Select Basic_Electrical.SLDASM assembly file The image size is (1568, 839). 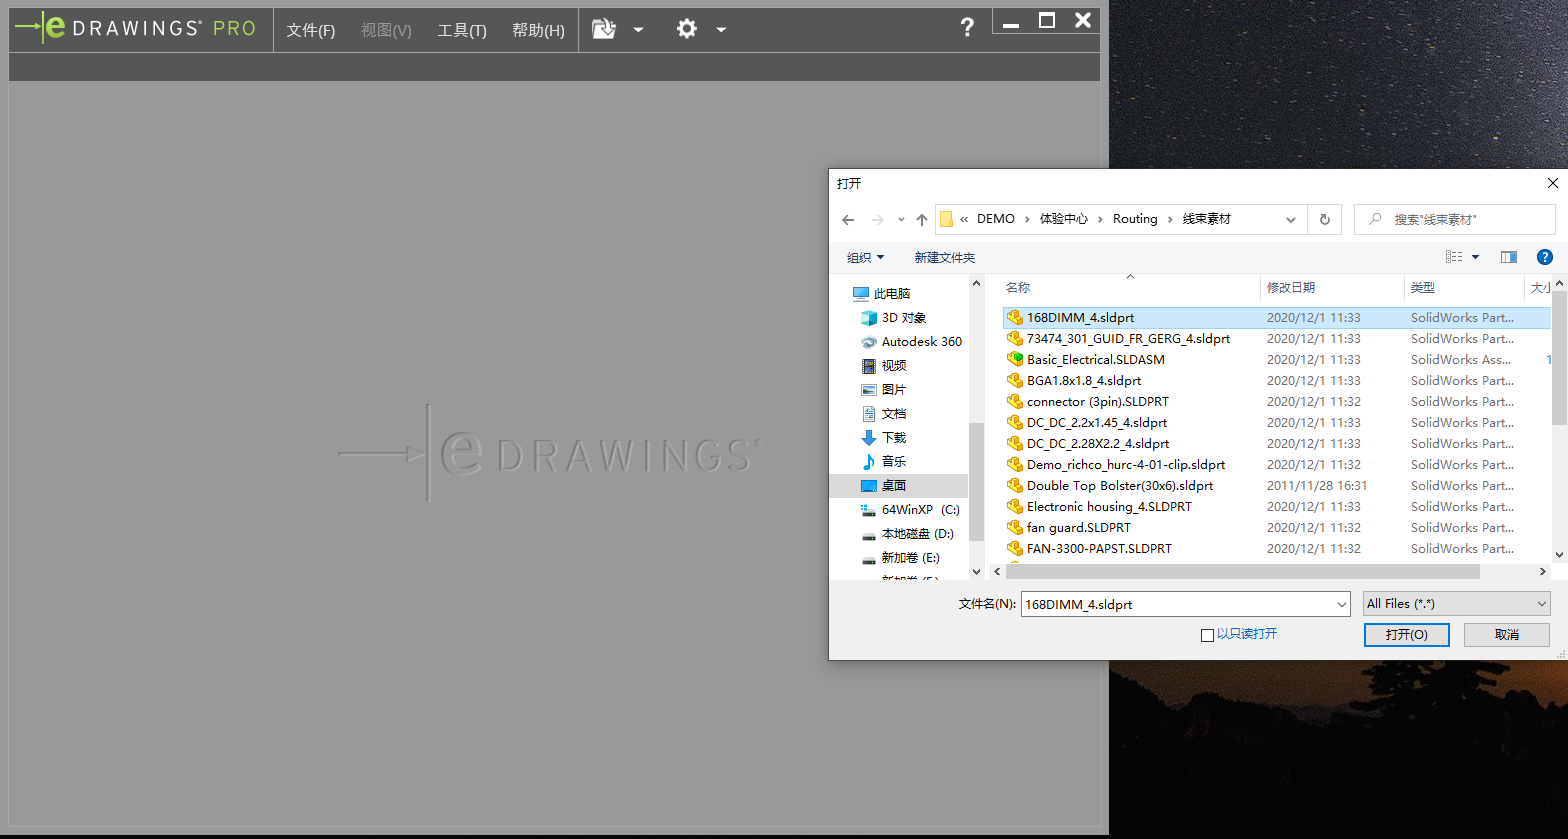pyautogui.click(x=1095, y=359)
